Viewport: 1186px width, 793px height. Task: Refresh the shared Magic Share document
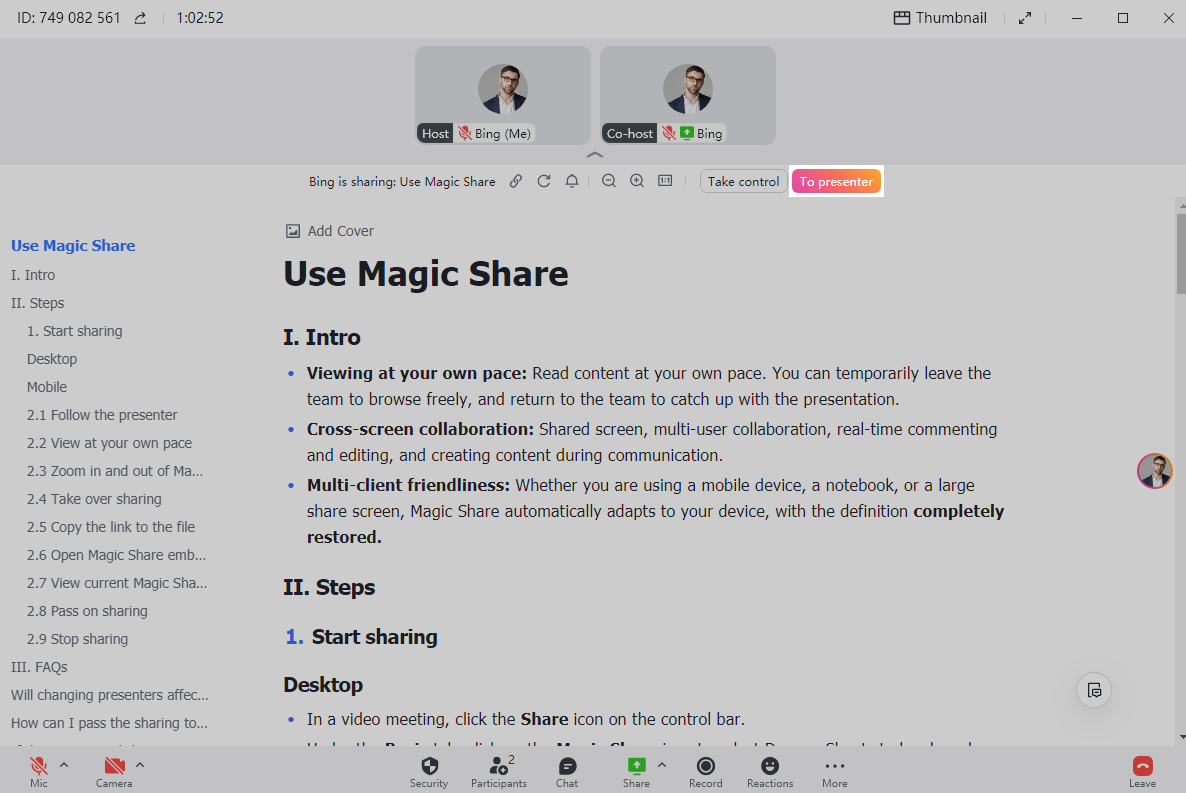543,181
